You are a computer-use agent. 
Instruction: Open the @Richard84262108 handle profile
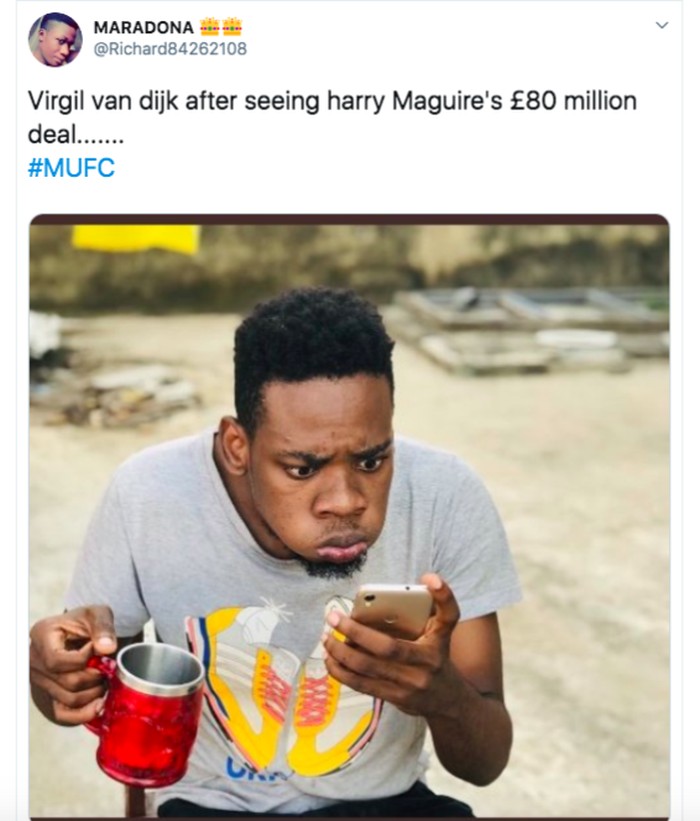(169, 48)
